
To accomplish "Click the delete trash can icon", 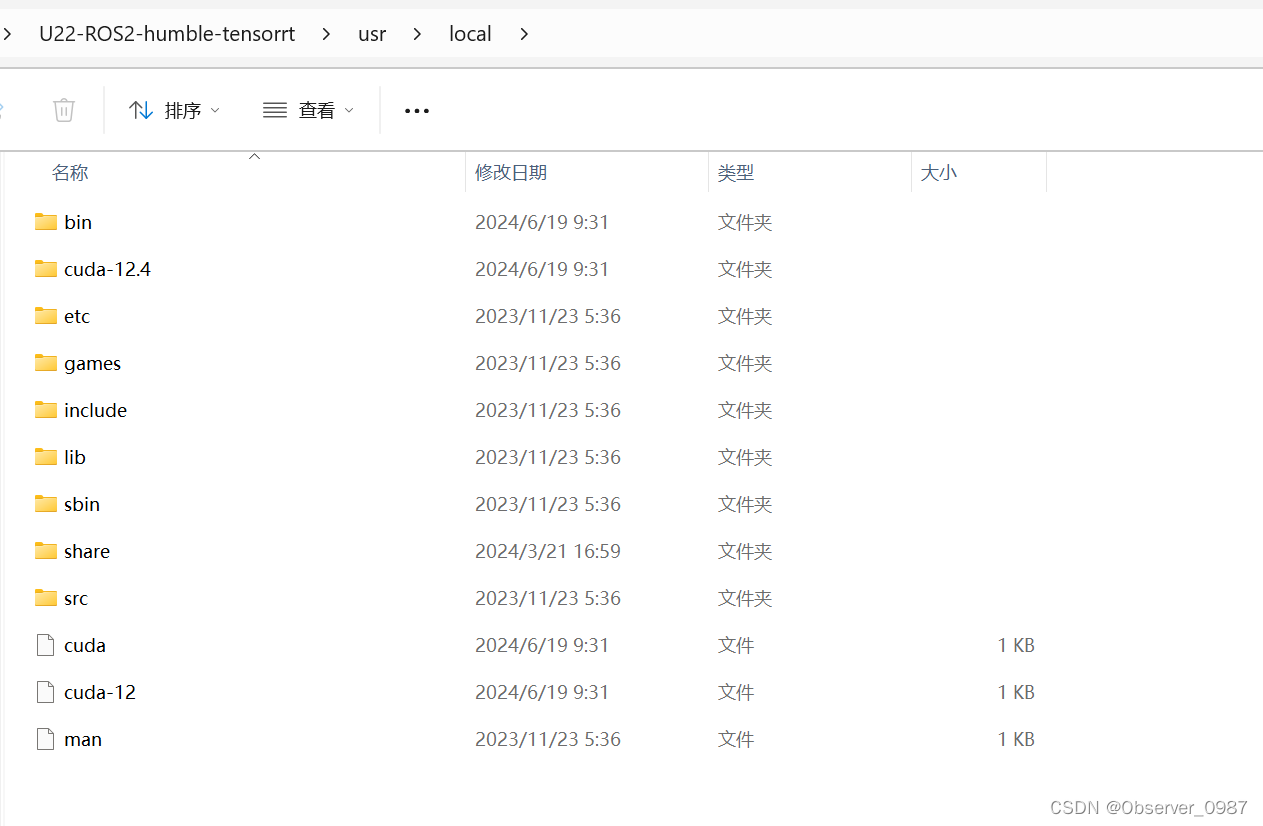I will coord(64,110).
